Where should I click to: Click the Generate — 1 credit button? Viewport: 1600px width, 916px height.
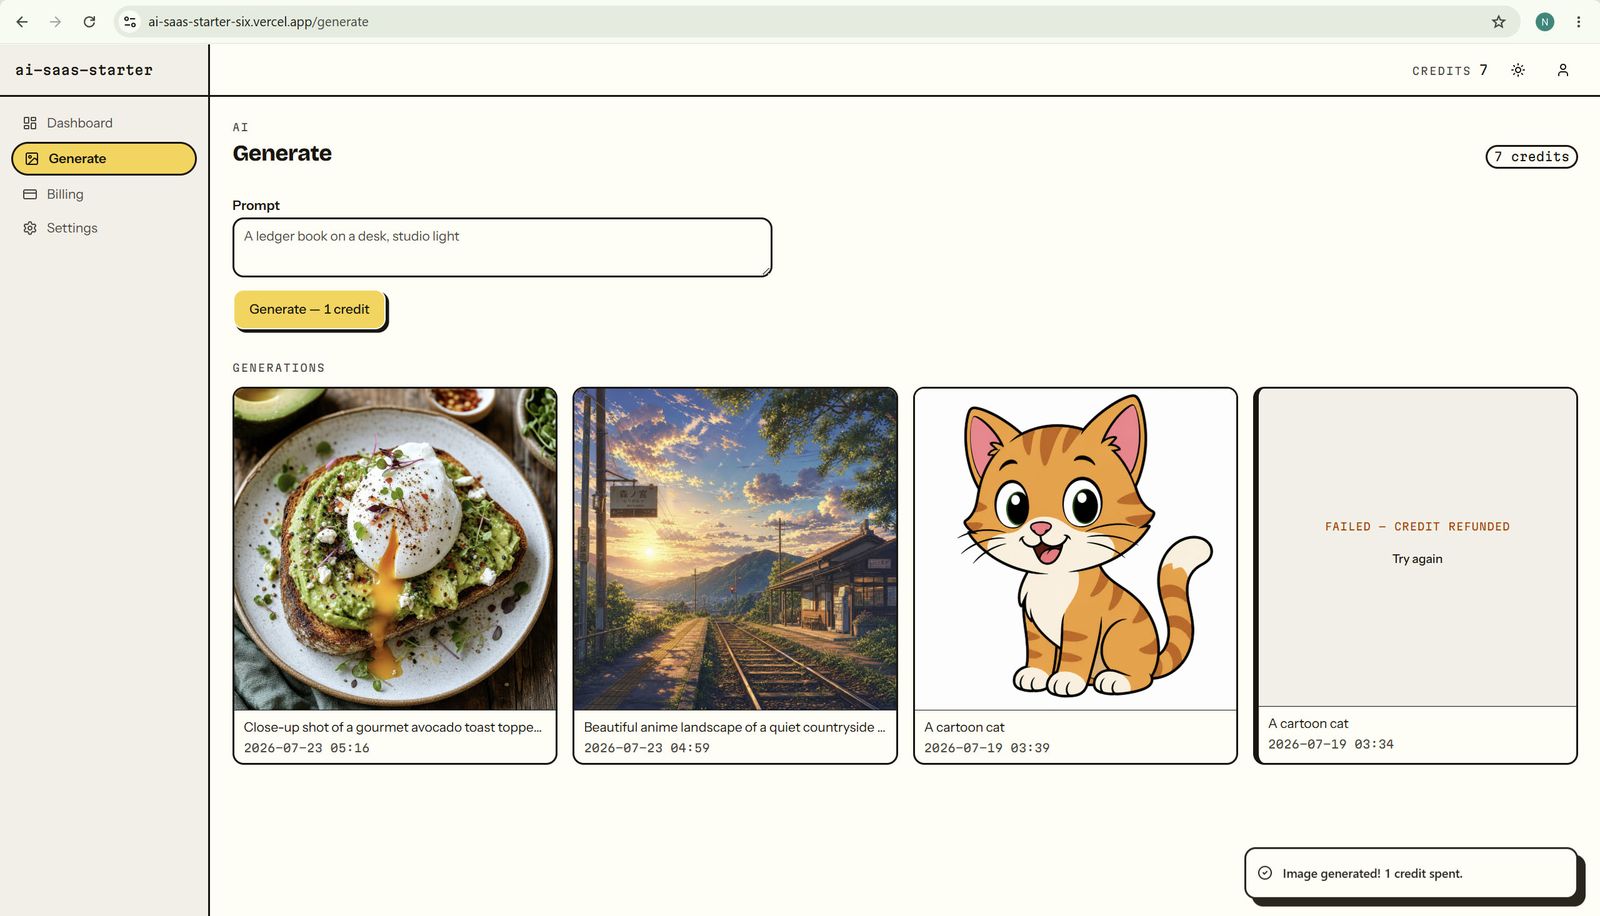click(310, 309)
